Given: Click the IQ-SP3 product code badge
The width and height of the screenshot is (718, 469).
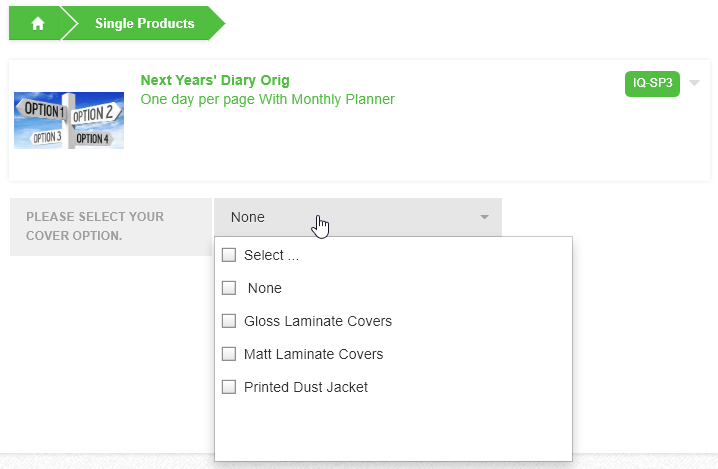Looking at the screenshot, I should (652, 83).
